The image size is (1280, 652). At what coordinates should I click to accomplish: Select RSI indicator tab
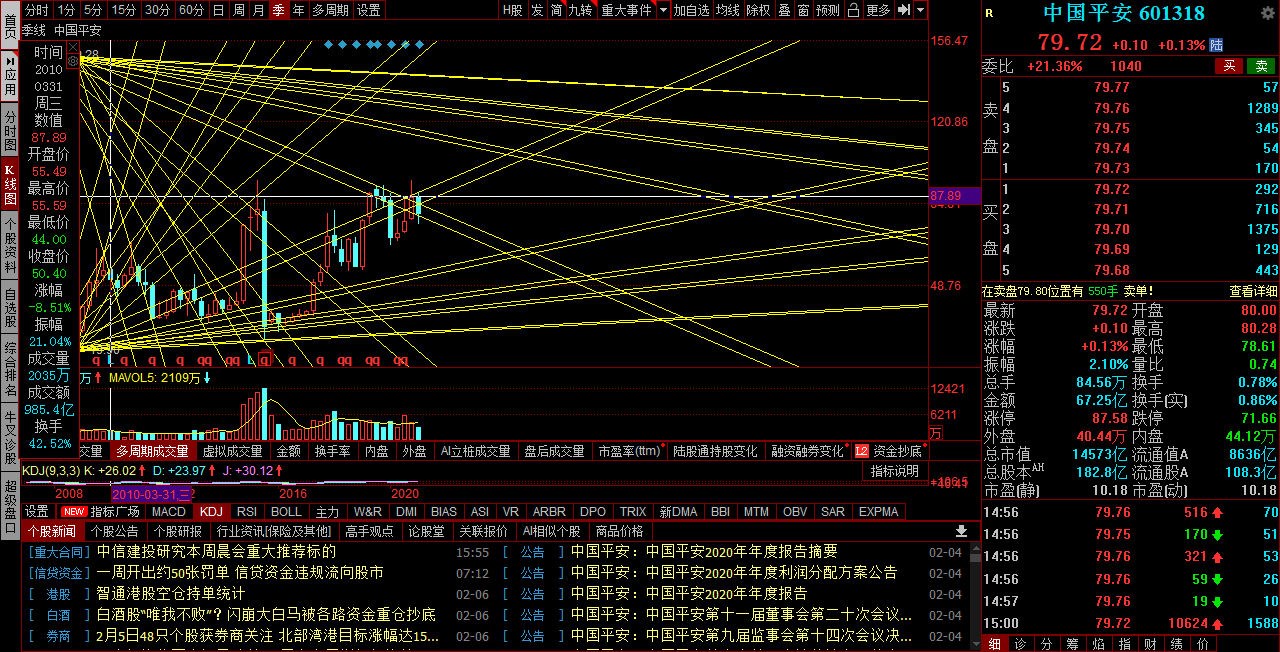tap(246, 511)
